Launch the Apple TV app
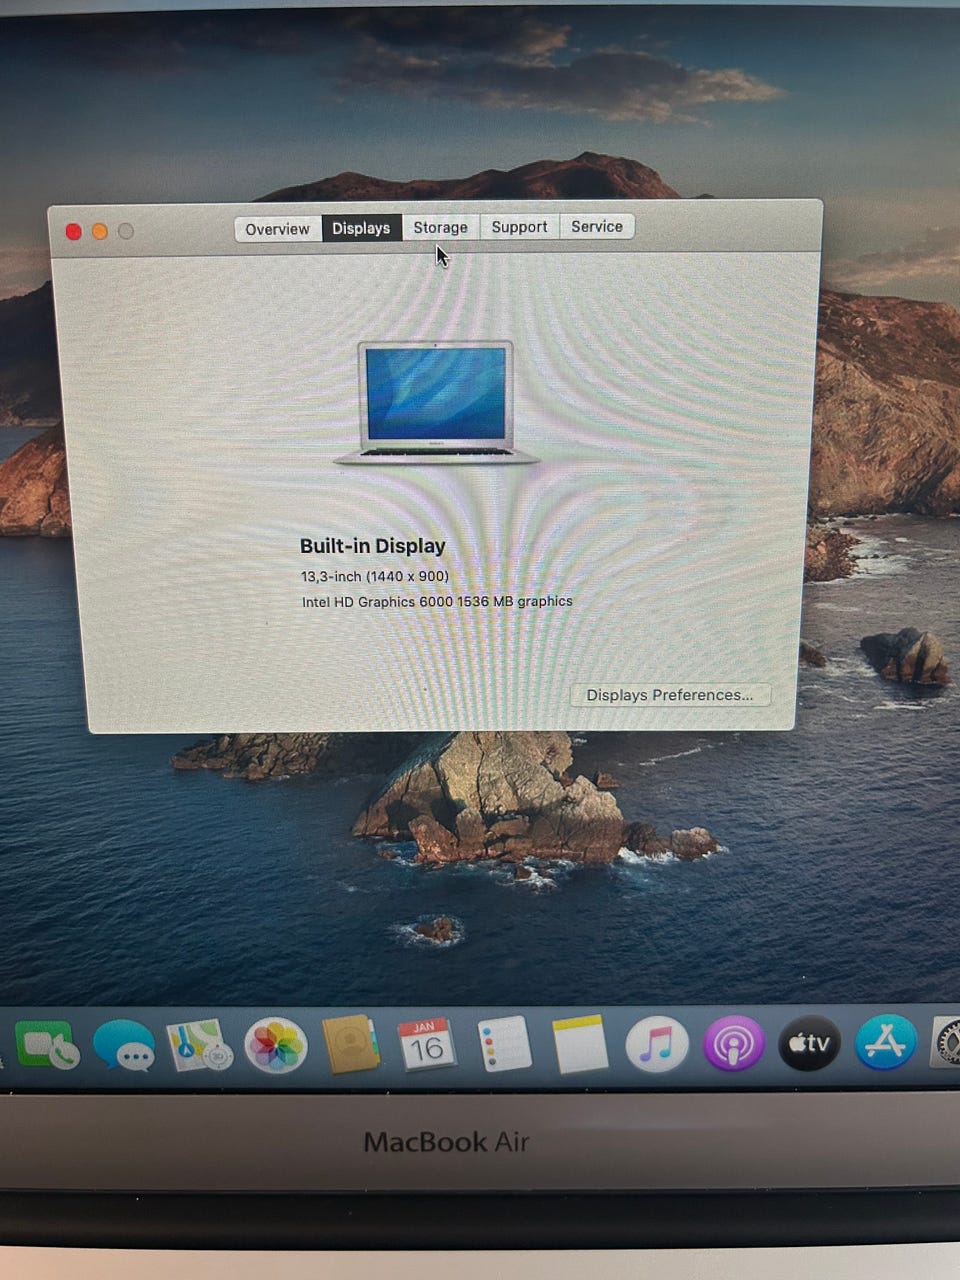The height and width of the screenshot is (1280, 960). tap(809, 1043)
